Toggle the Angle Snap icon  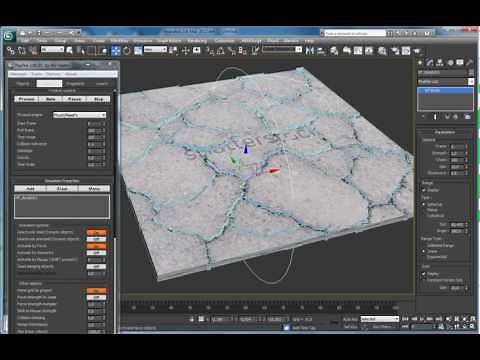pos(220,51)
